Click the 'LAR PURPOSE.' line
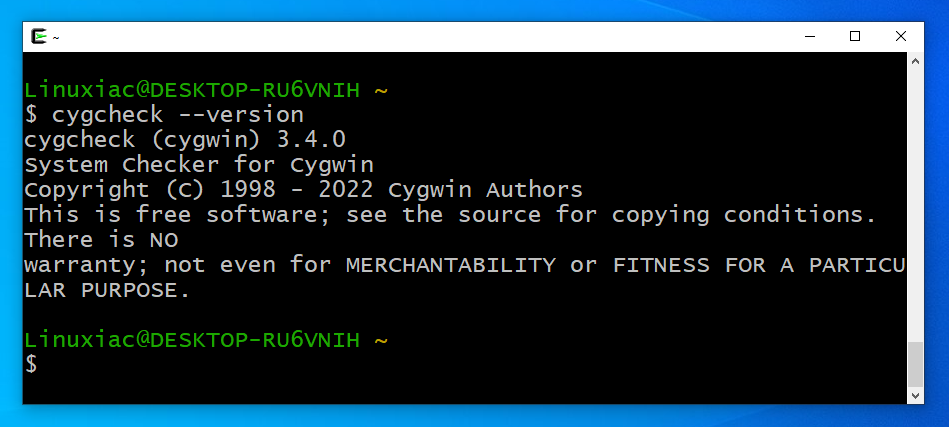Viewport: 949px width, 427px height. 107,290
